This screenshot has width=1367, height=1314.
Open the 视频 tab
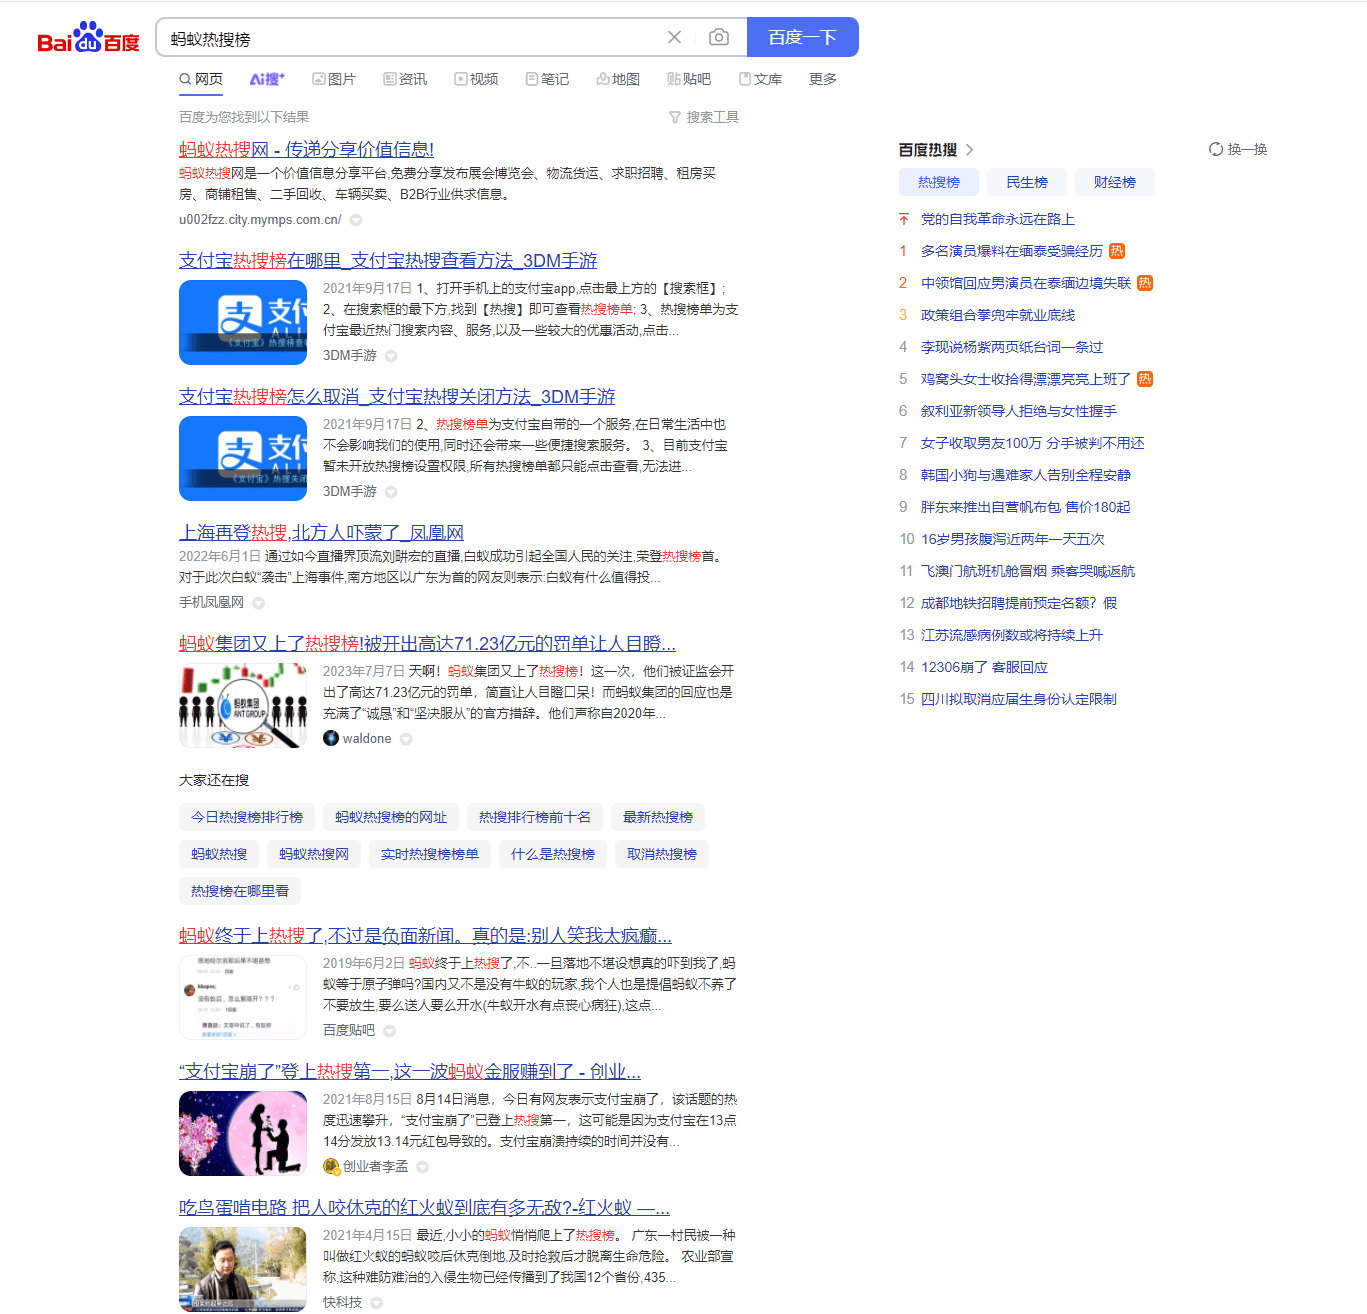pyautogui.click(x=476, y=79)
